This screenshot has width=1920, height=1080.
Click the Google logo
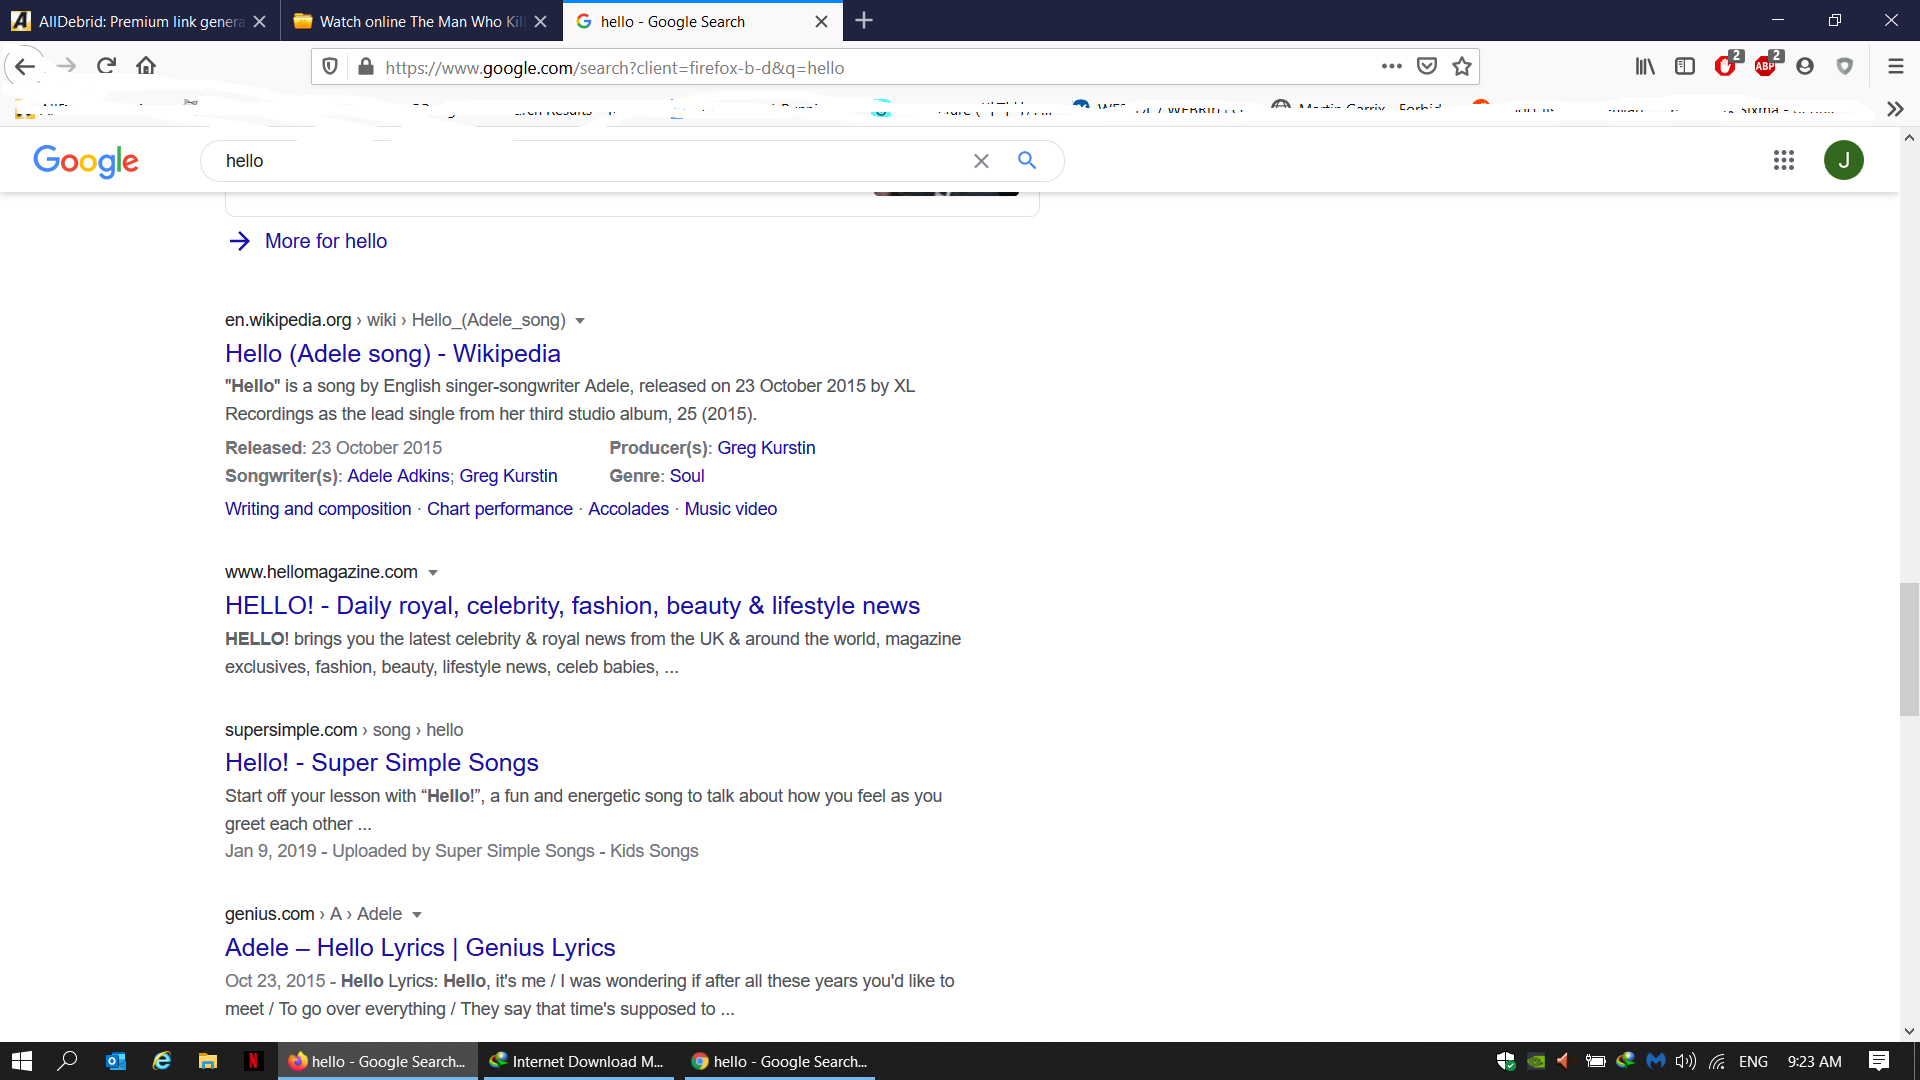(x=86, y=161)
